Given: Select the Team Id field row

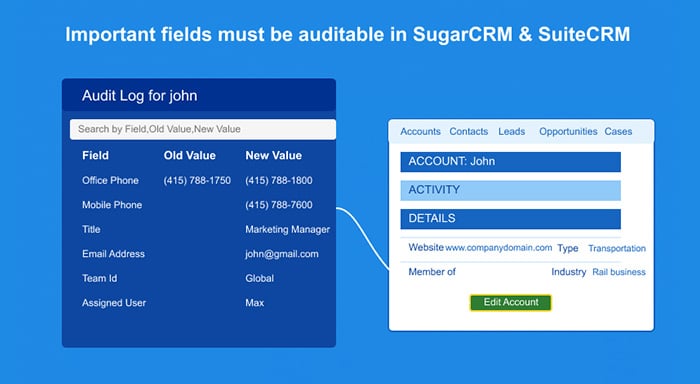Looking at the screenshot, I should click(x=100, y=278).
